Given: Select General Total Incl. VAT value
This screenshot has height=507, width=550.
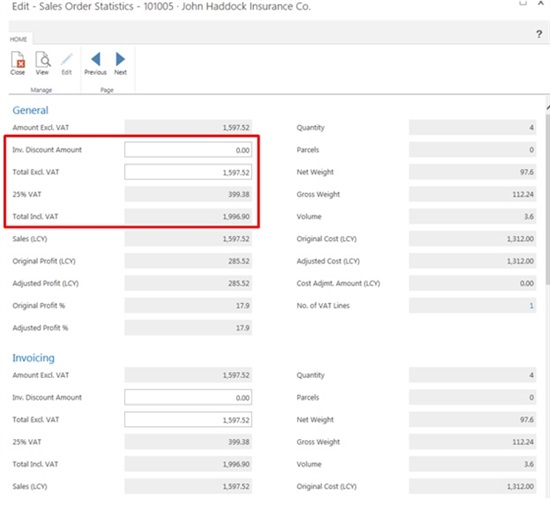Looking at the screenshot, I should [188, 216].
